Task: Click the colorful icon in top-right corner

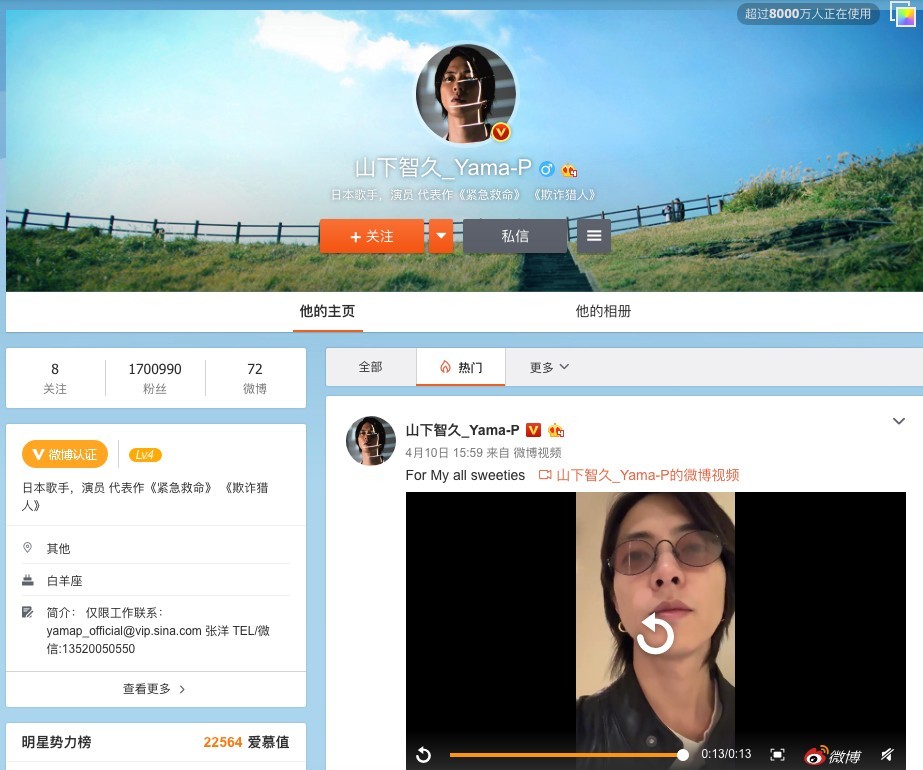Action: click(902, 14)
